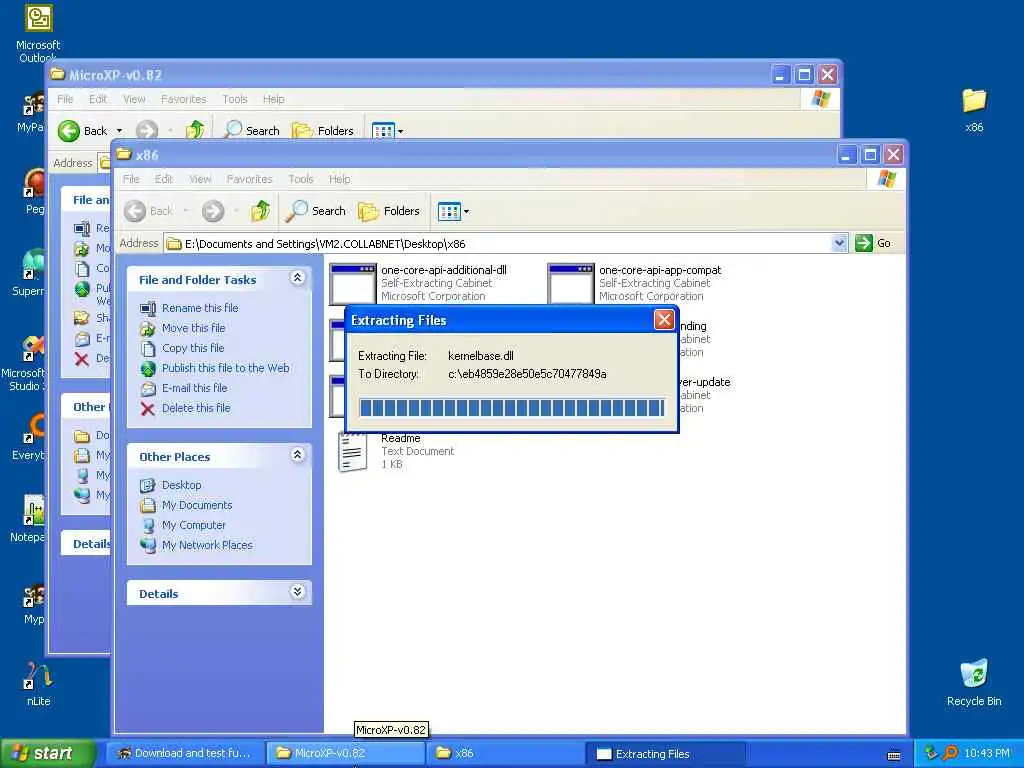Viewport: 1024px width, 768px height.
Task: Open Help menu in MicroXP-v0.82 window
Action: click(273, 99)
